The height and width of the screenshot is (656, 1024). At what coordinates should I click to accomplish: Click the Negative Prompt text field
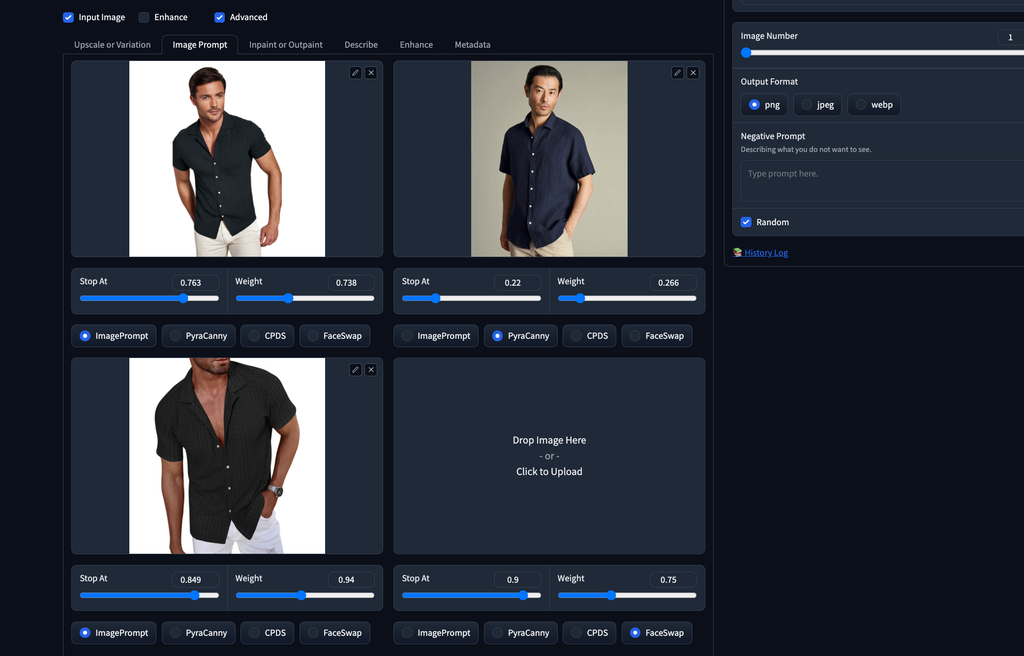pyautogui.click(x=880, y=182)
